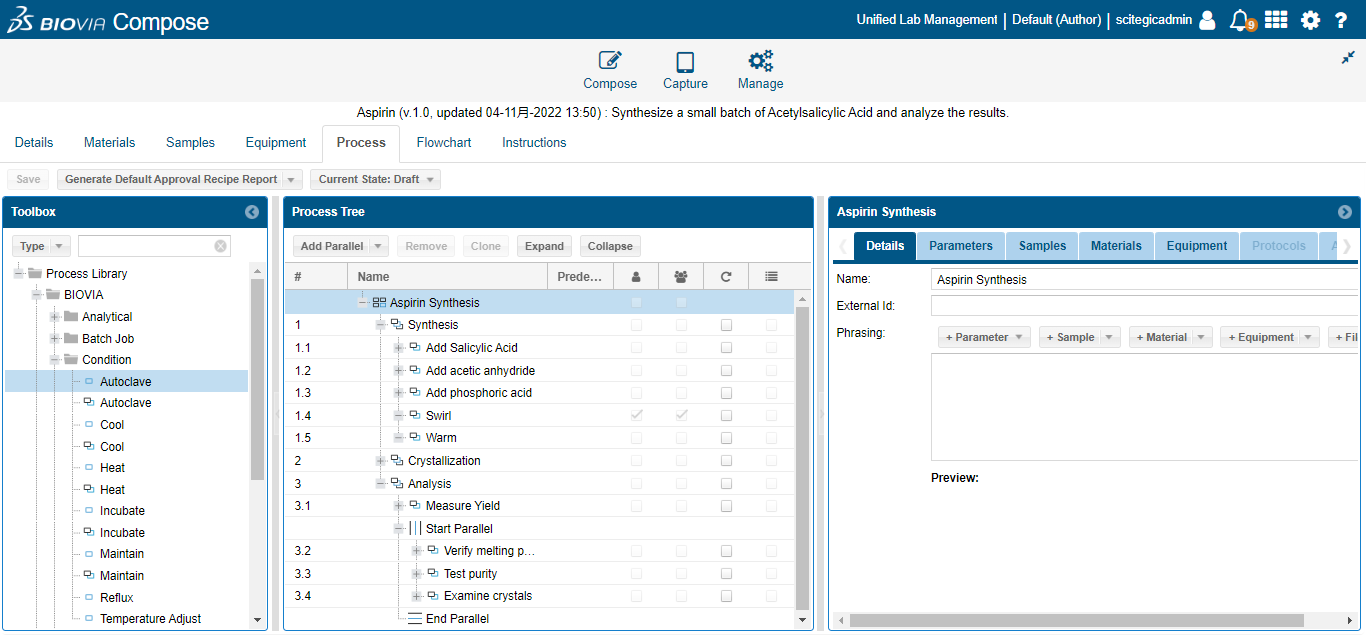Switch to the Instructions tab
Image resolution: width=1366 pixels, height=635 pixels.
[x=534, y=143]
